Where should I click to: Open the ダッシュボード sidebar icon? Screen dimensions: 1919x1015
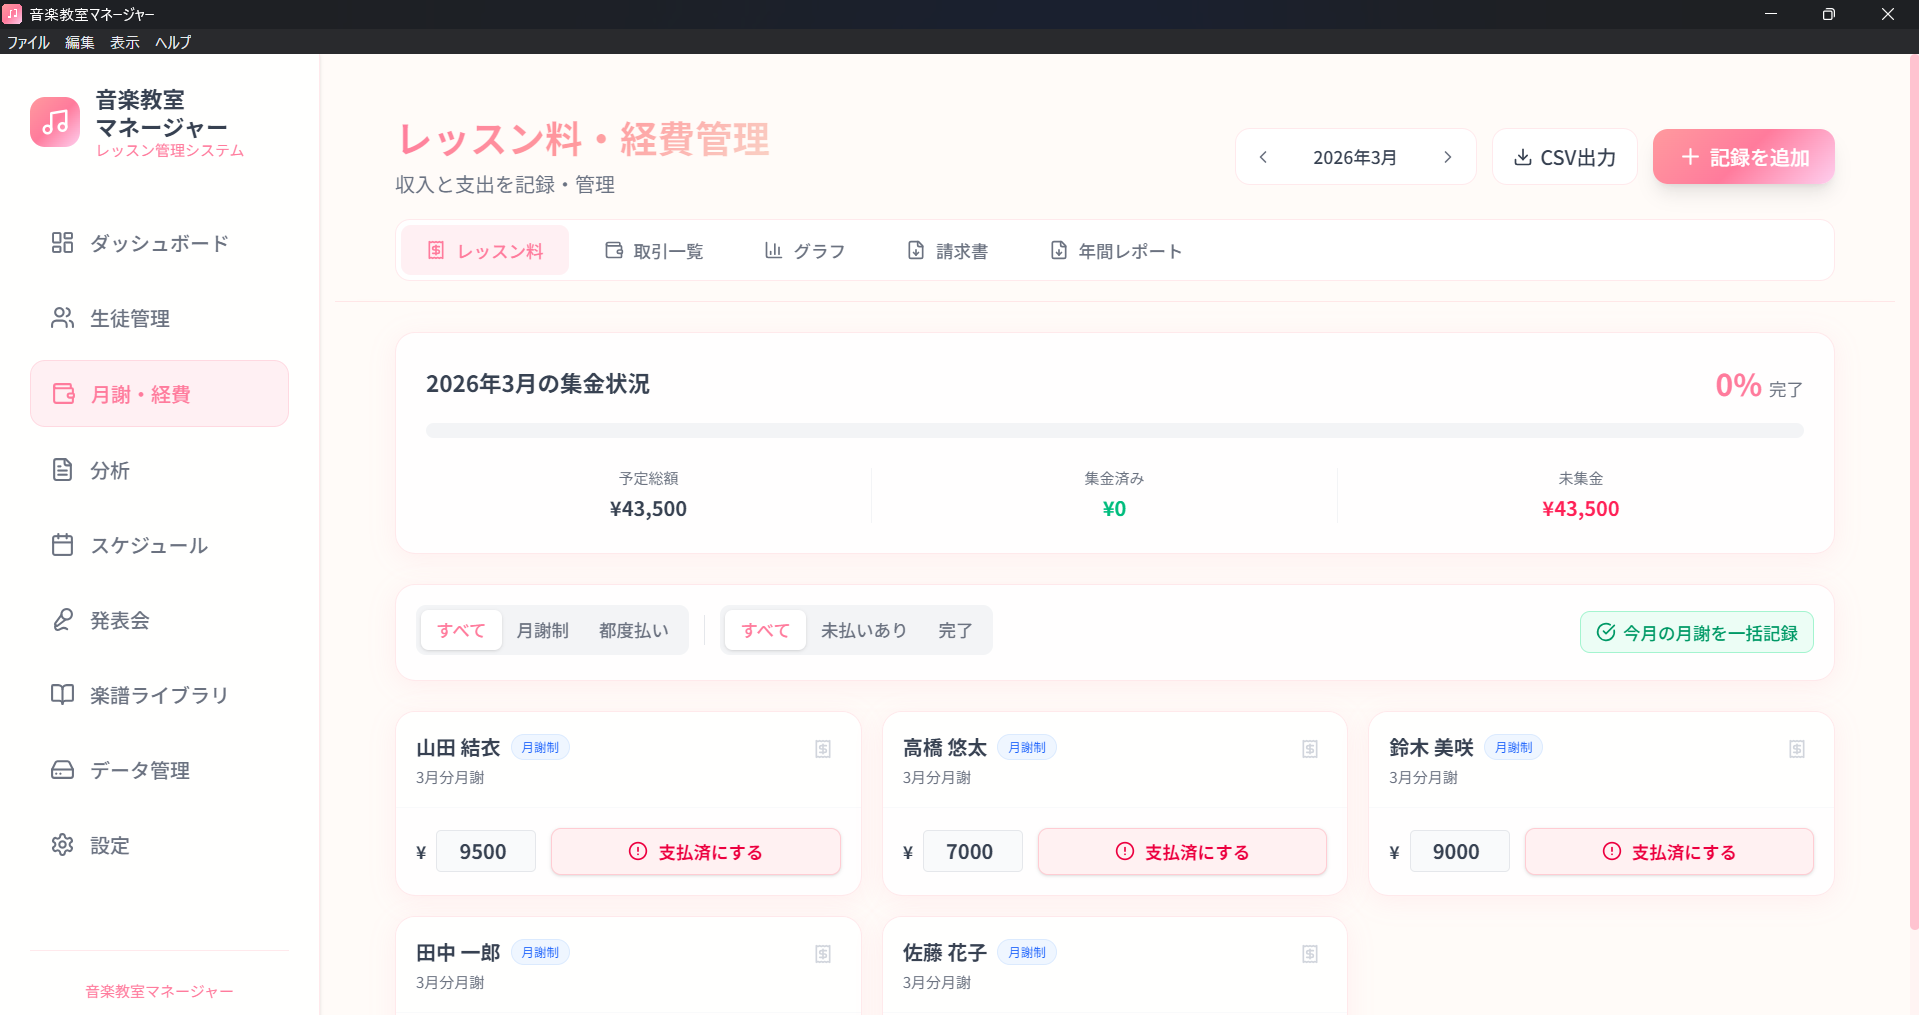[62, 242]
